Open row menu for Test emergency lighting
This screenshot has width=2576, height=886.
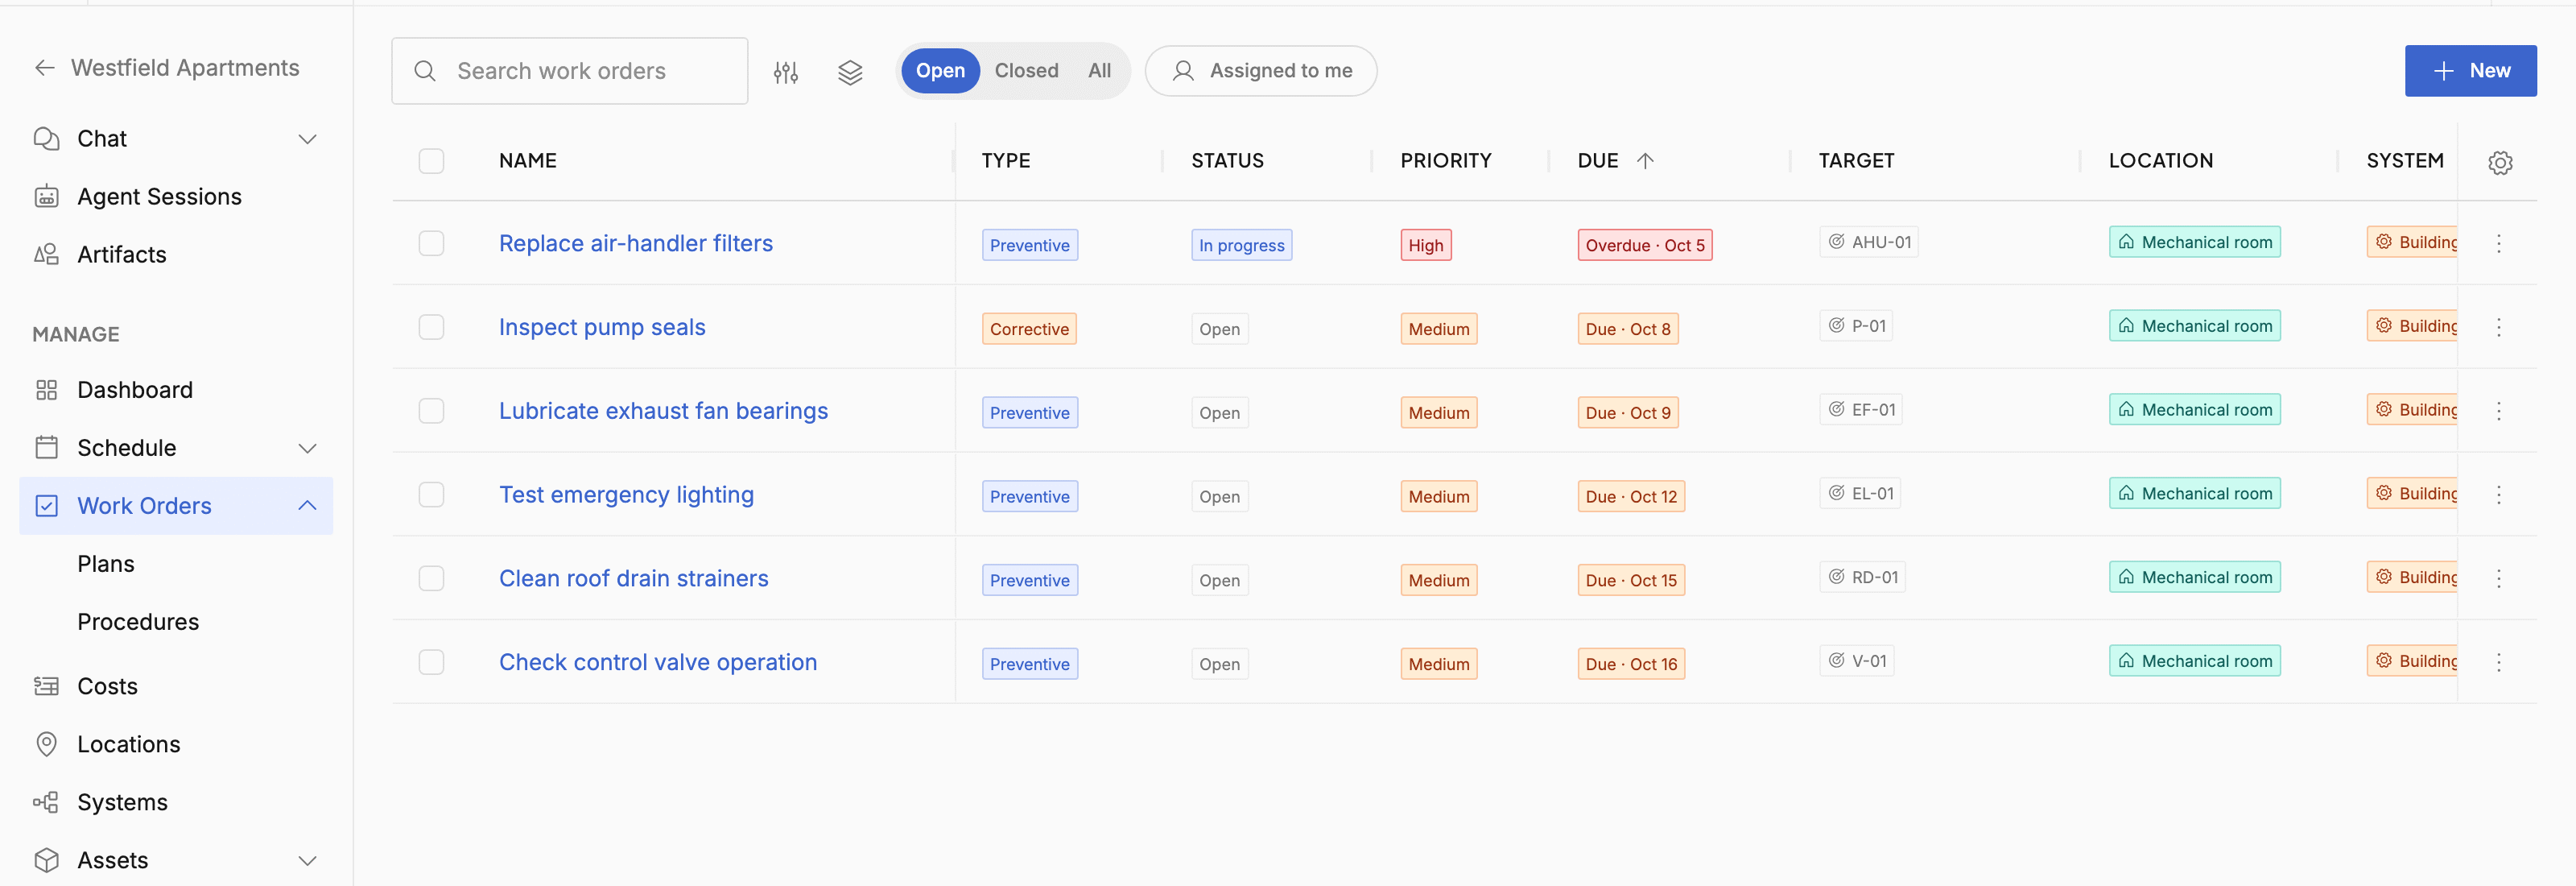pyautogui.click(x=2498, y=495)
